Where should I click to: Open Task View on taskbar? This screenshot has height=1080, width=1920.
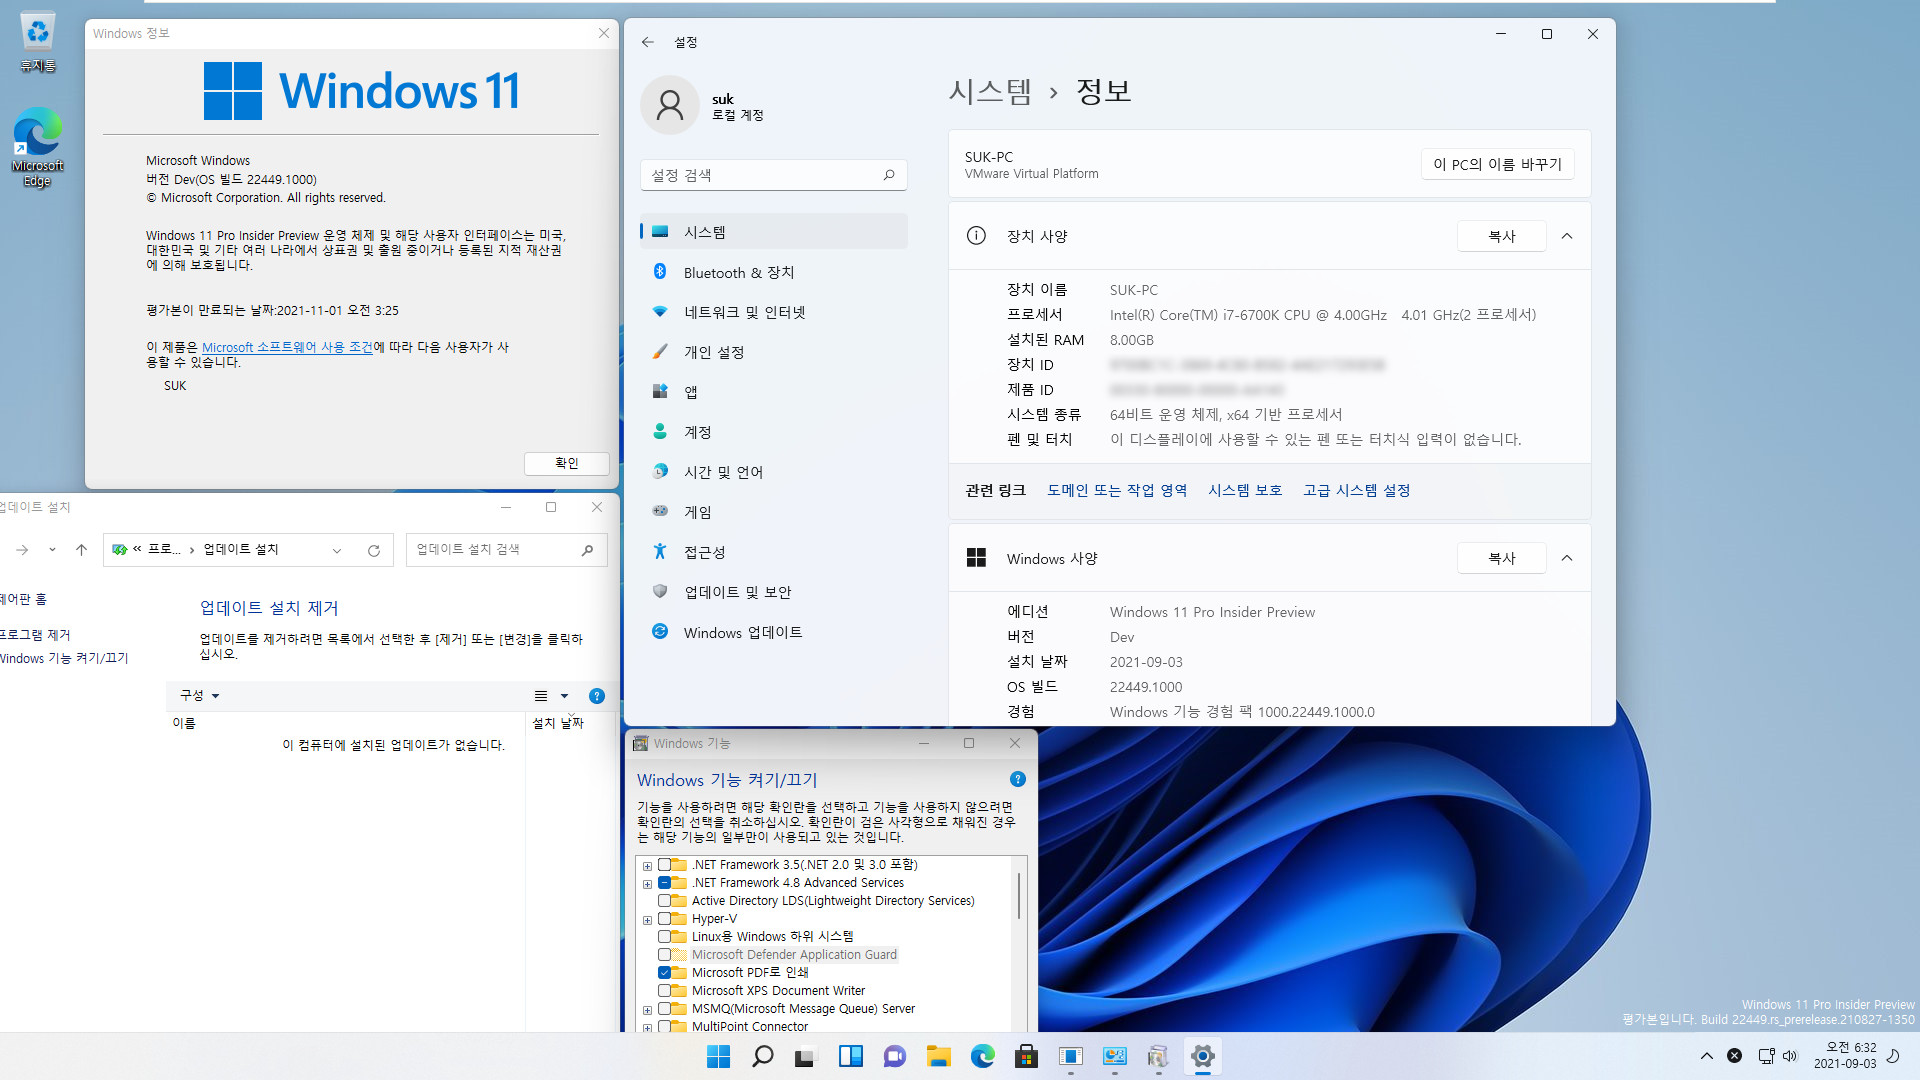pyautogui.click(x=806, y=1056)
